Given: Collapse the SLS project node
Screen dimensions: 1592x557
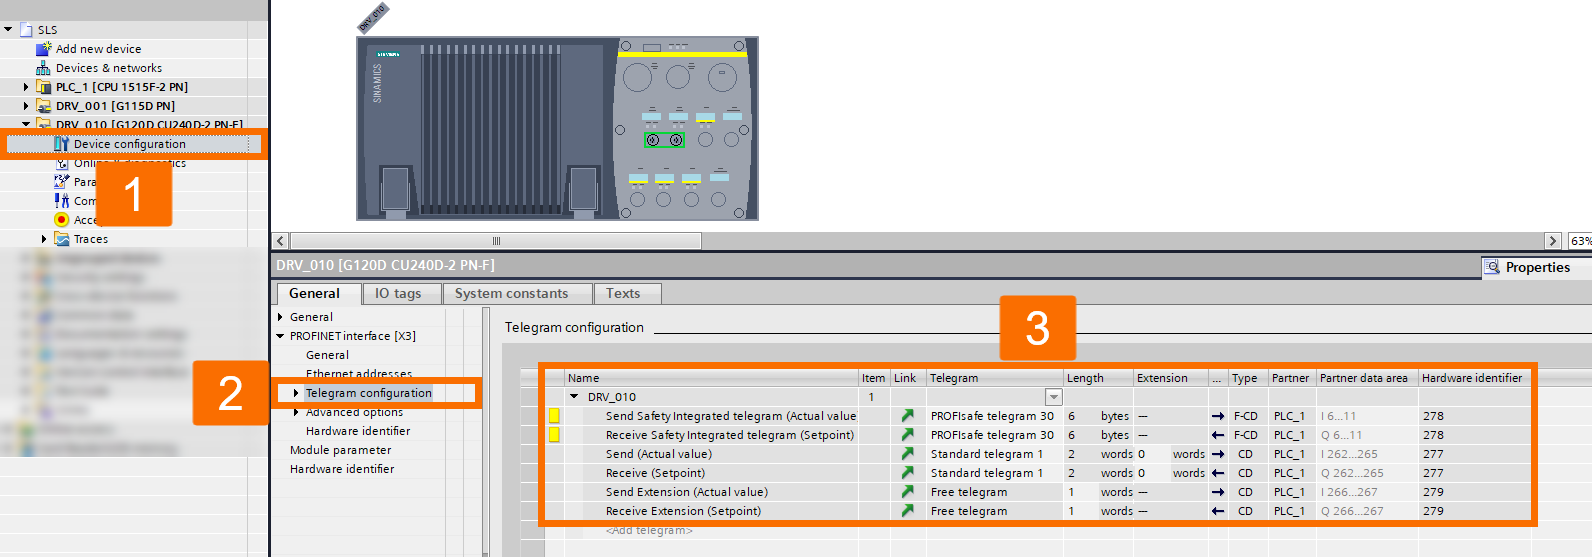Looking at the screenshot, I should [8, 30].
